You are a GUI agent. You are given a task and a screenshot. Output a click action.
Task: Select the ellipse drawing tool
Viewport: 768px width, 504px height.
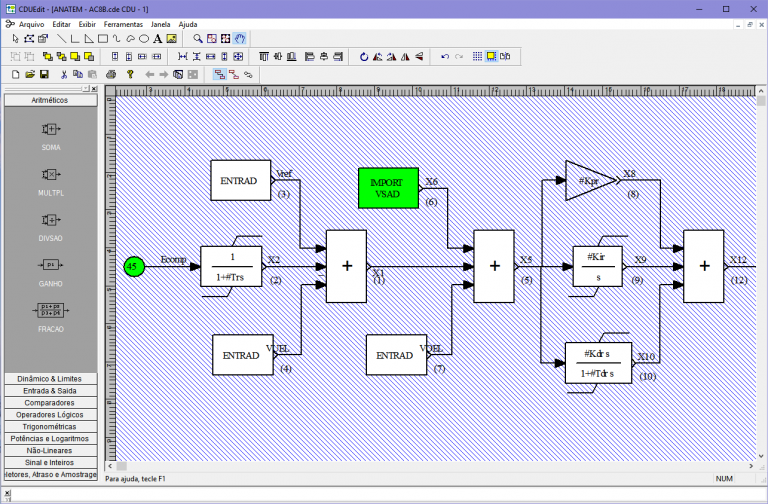[144, 39]
